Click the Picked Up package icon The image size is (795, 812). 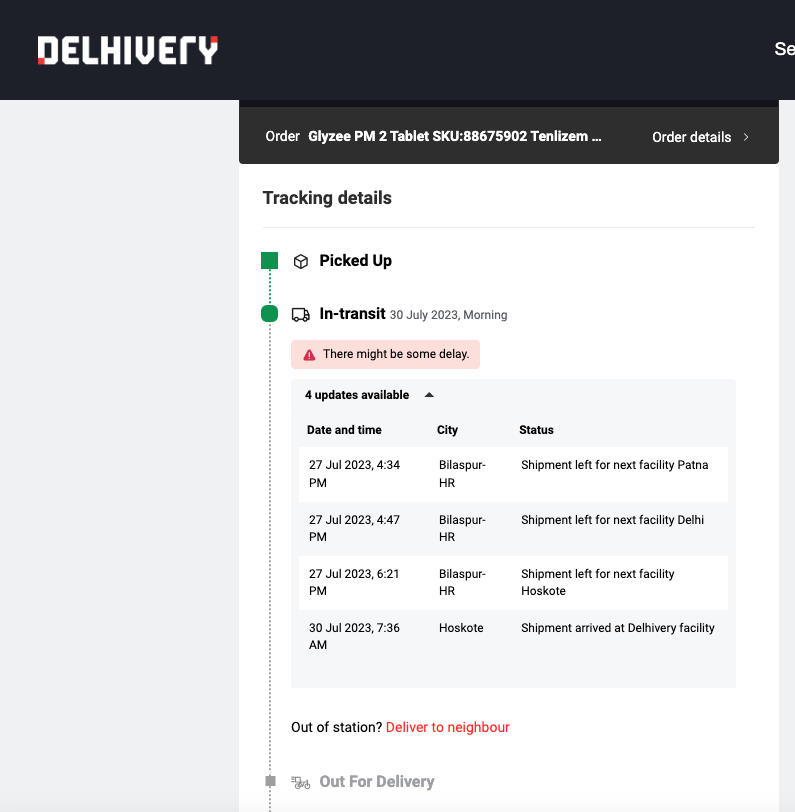(x=300, y=261)
